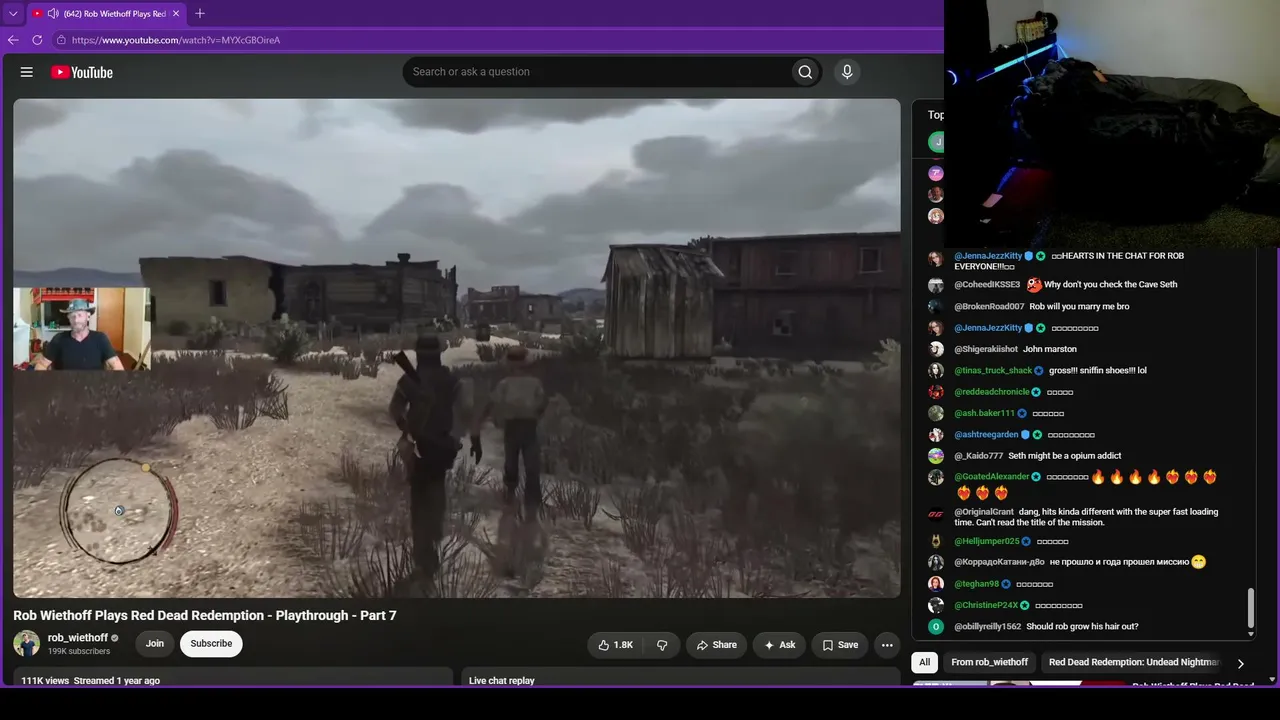This screenshot has height=720, width=1280.
Task: Save video to a playlist
Action: click(840, 645)
